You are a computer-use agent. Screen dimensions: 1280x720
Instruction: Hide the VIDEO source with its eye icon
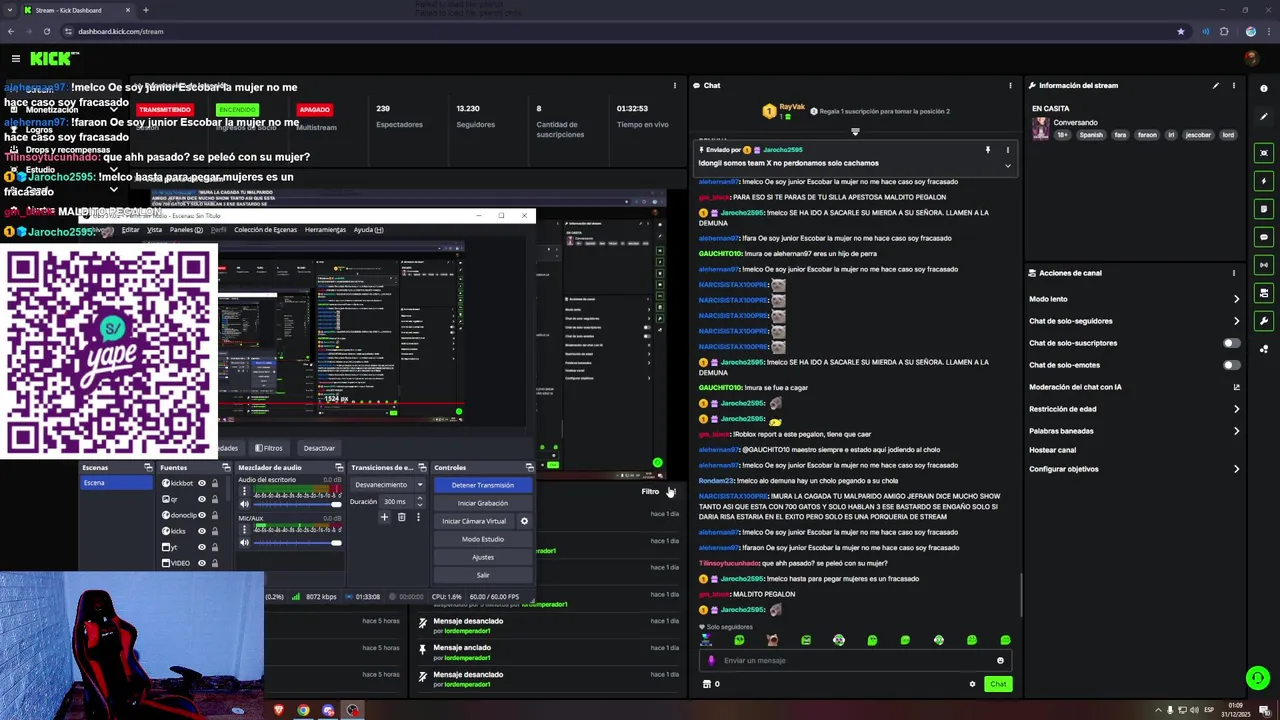click(202, 563)
